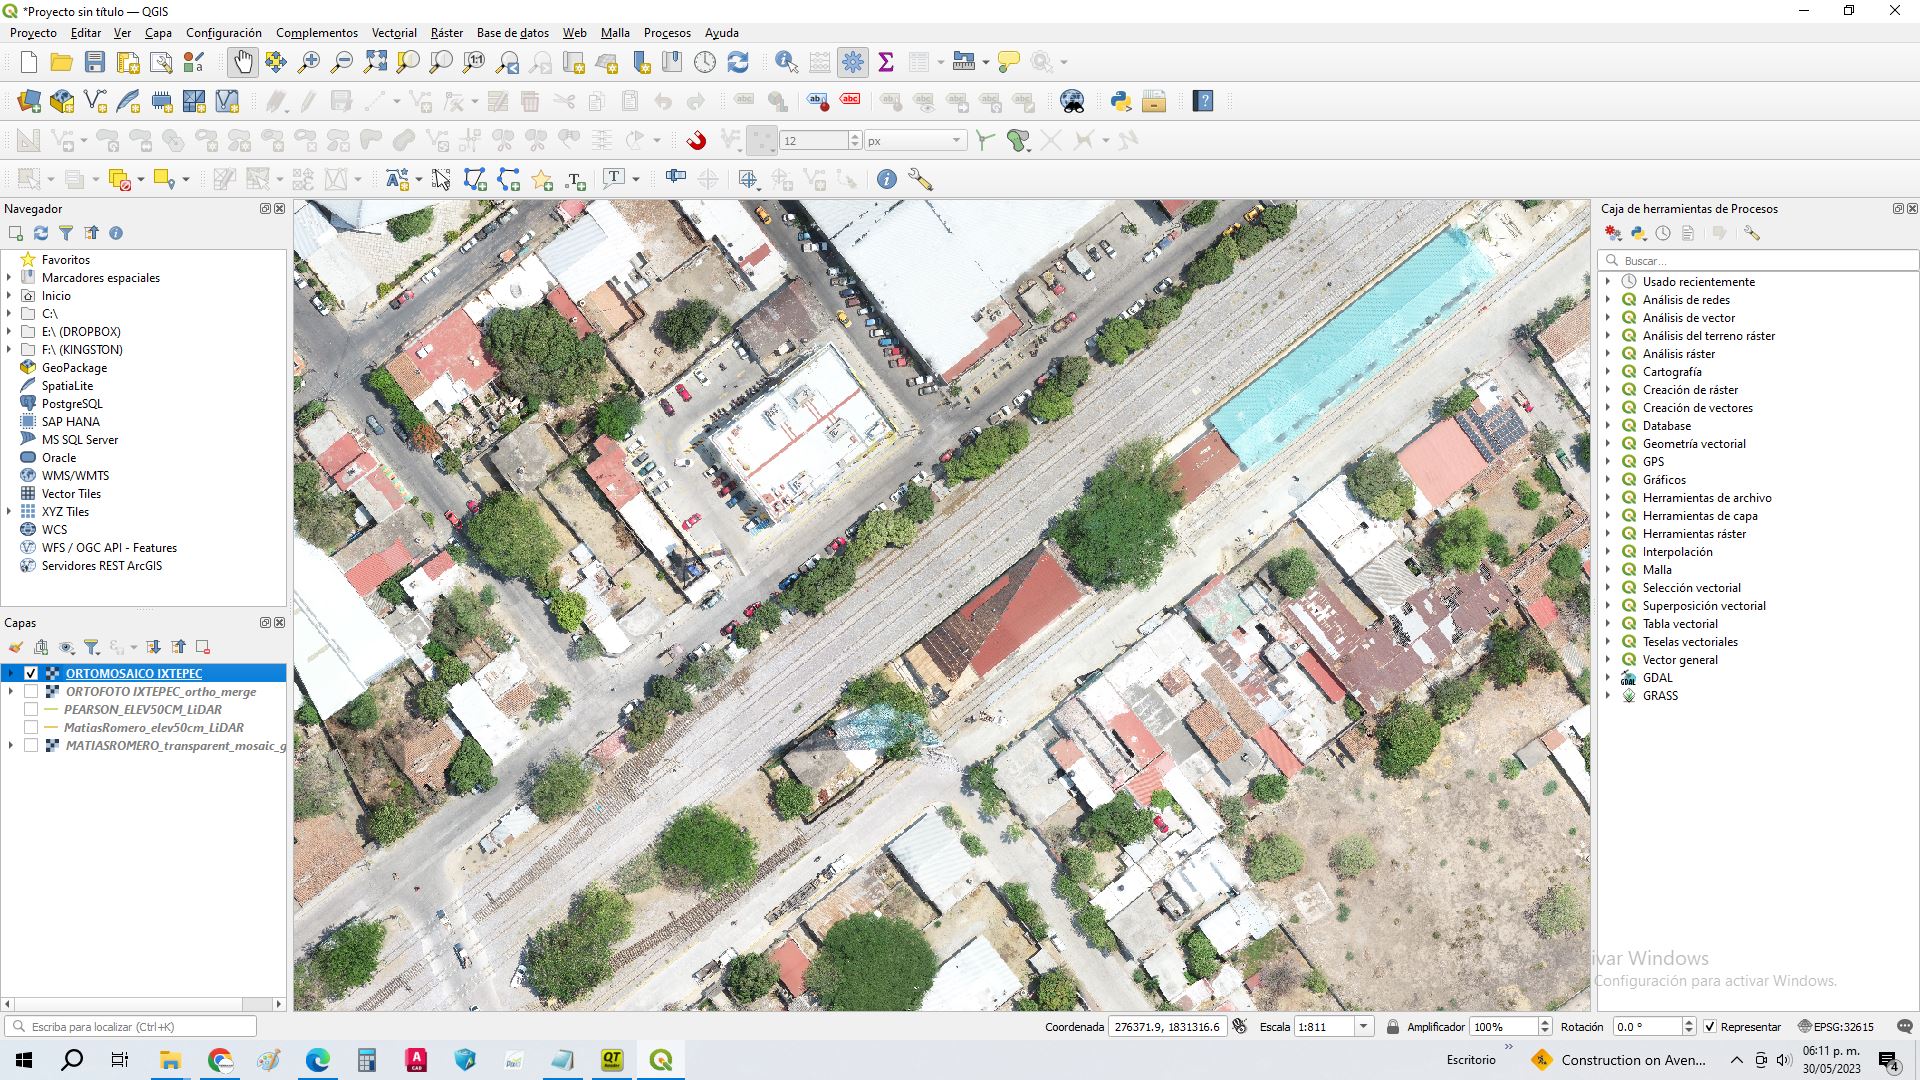The image size is (1920, 1080).
Task: Expand the GDAL toolbox group
Action: pyautogui.click(x=1608, y=678)
